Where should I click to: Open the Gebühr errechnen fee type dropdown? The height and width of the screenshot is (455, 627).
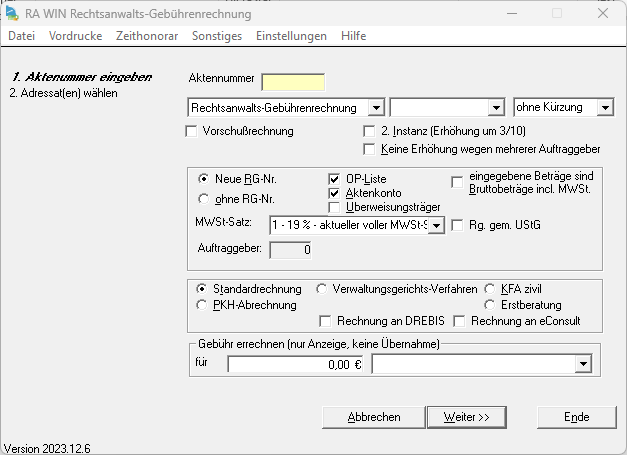pyautogui.click(x=583, y=364)
